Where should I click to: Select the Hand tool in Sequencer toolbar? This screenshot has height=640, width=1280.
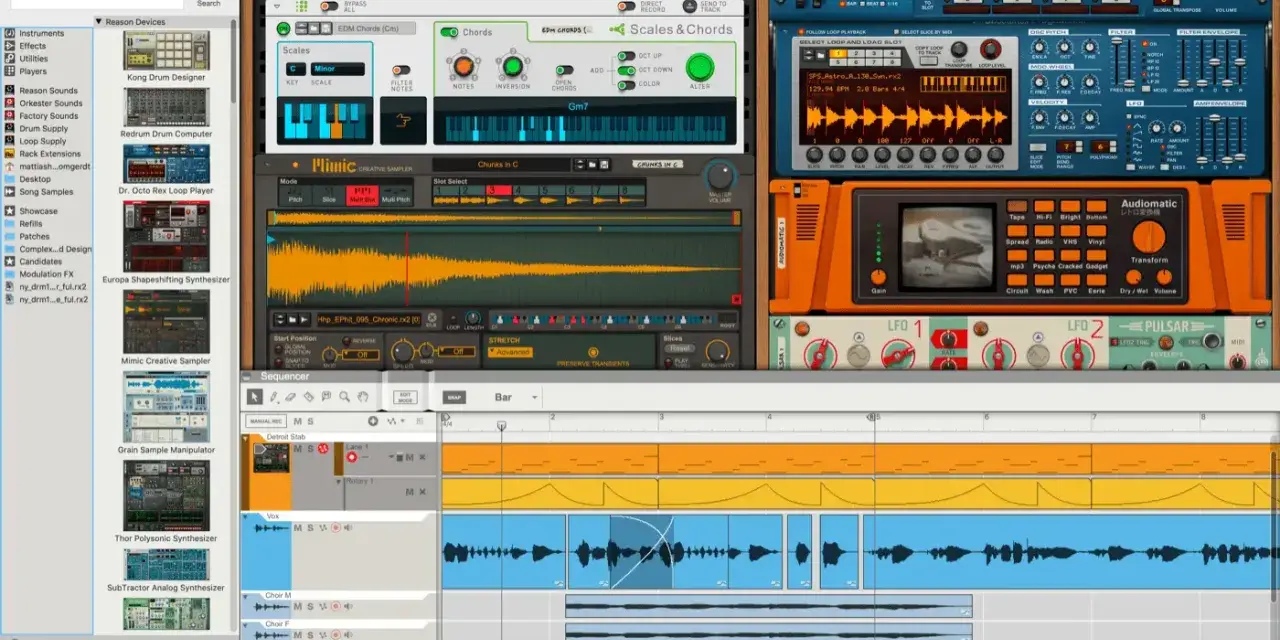(x=363, y=397)
